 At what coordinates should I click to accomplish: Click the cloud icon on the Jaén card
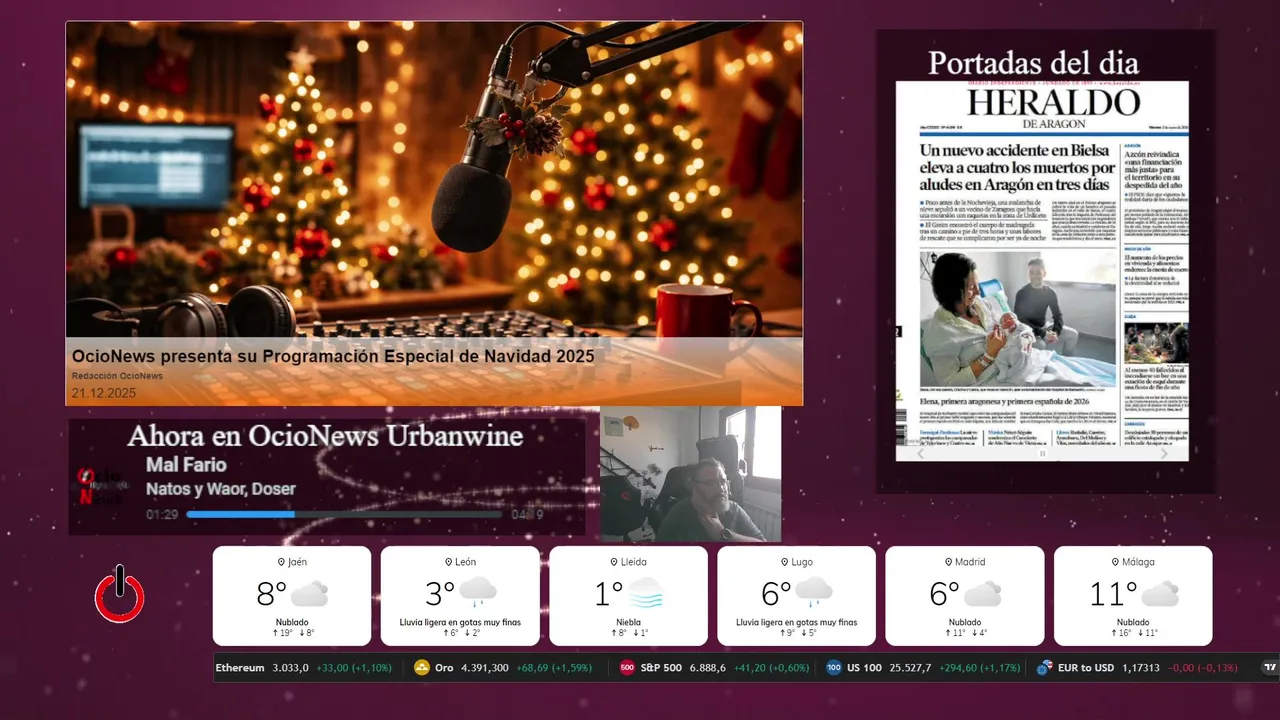309,593
